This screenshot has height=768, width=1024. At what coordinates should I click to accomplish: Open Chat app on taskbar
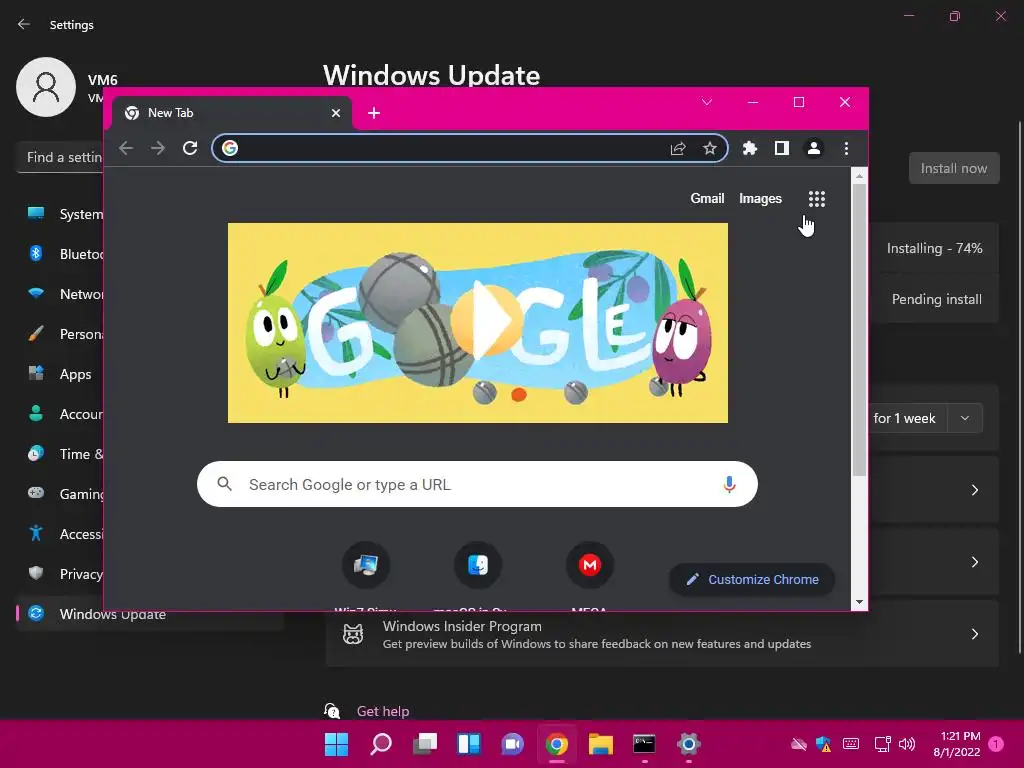[x=513, y=744]
